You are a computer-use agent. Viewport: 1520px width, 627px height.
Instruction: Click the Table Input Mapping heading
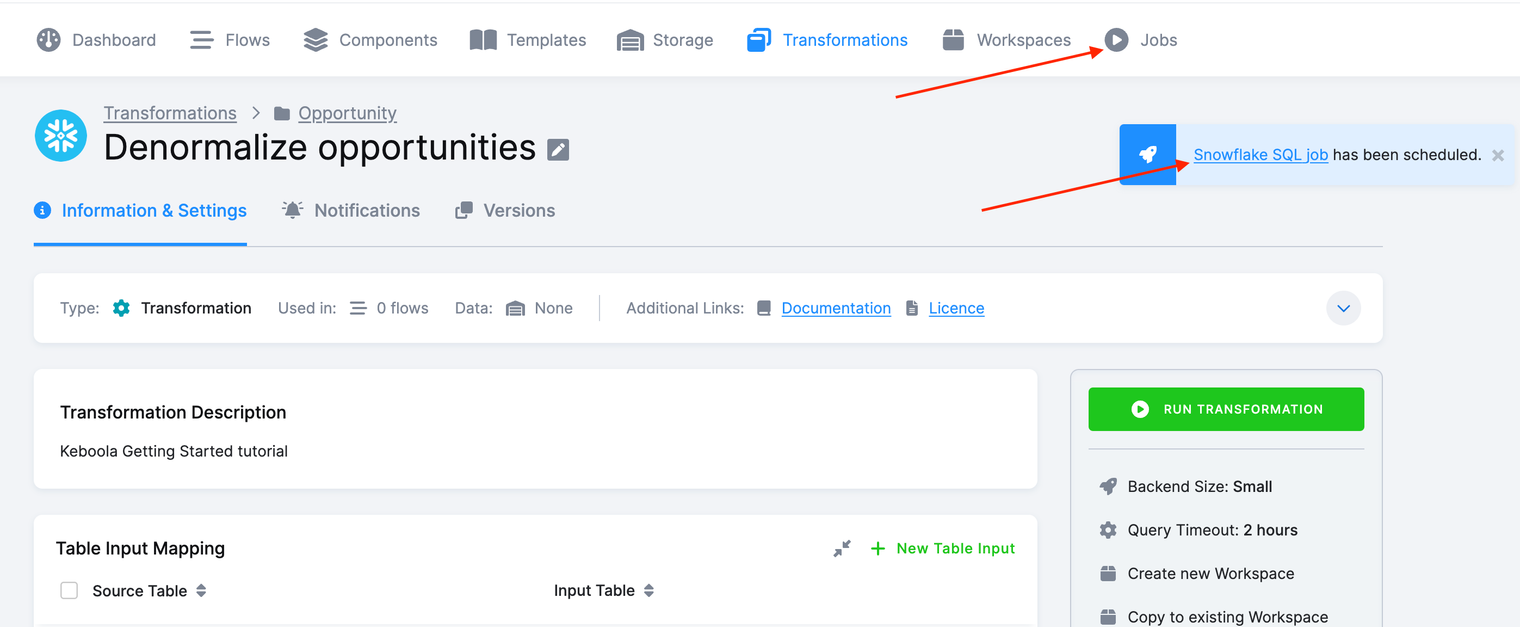click(x=140, y=548)
